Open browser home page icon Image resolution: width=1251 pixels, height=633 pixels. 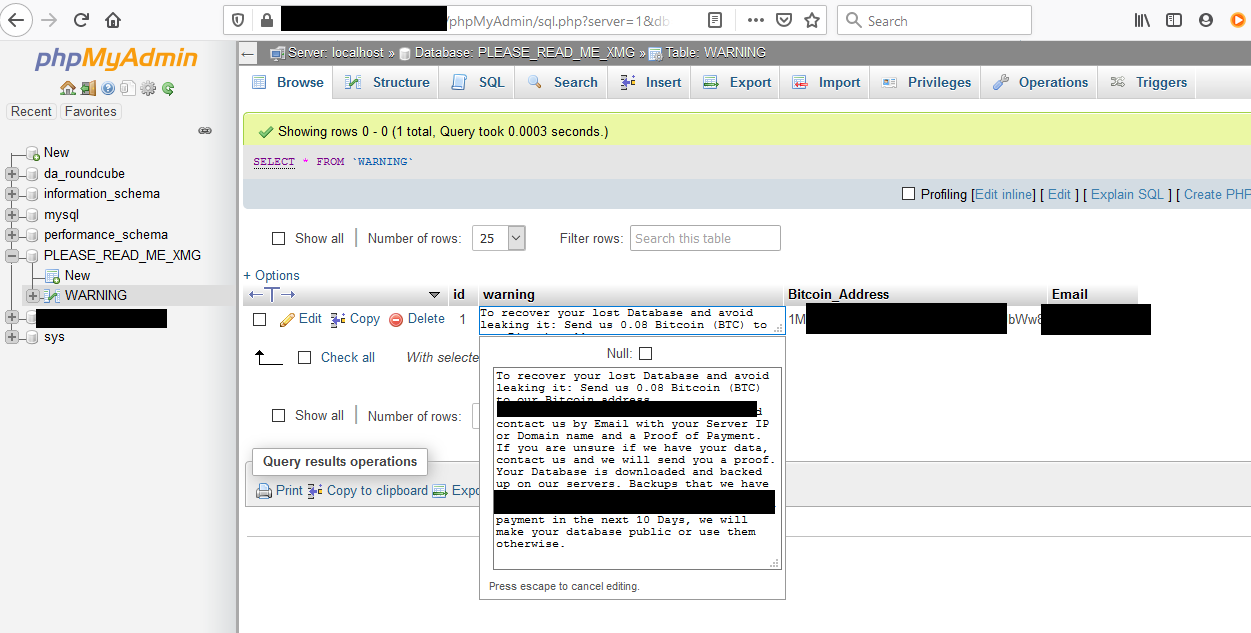coord(113,20)
